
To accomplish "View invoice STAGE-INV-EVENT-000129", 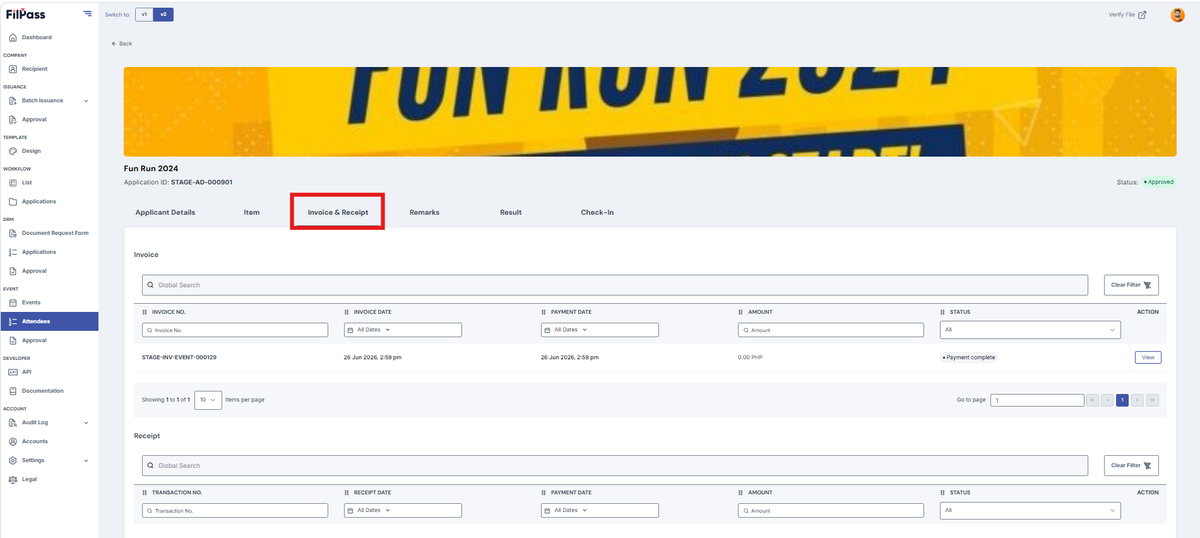I will click(x=1148, y=357).
